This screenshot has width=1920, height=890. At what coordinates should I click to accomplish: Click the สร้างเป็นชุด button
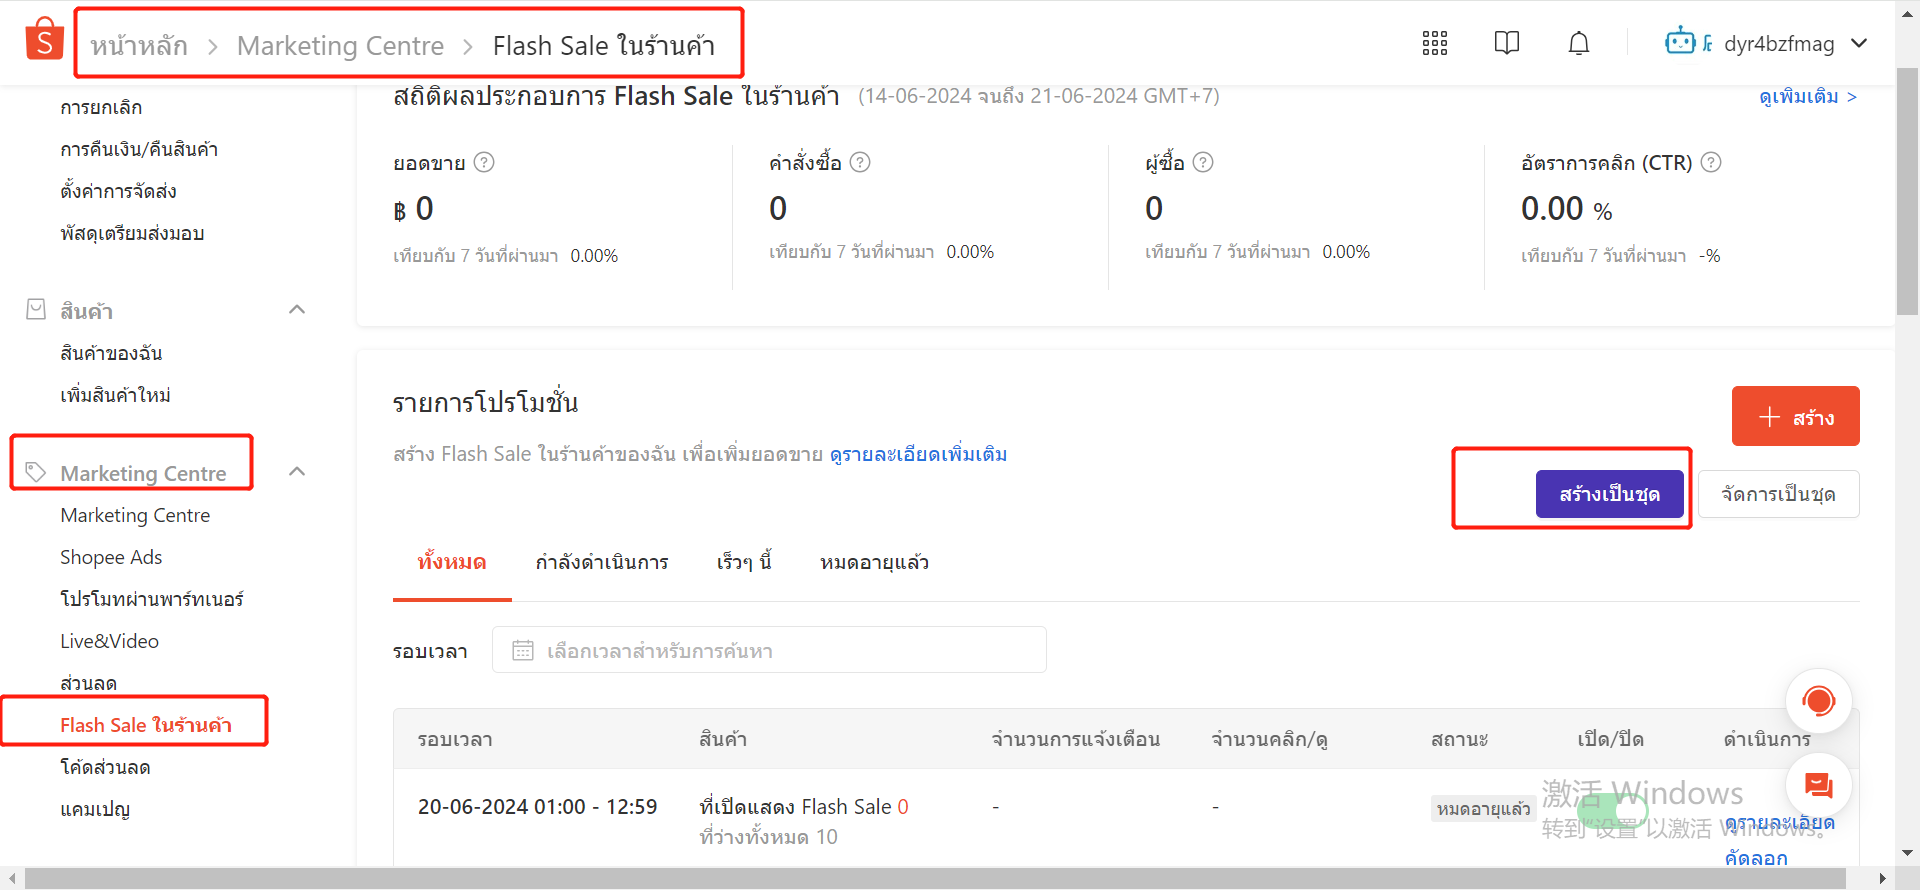[x=1609, y=494]
